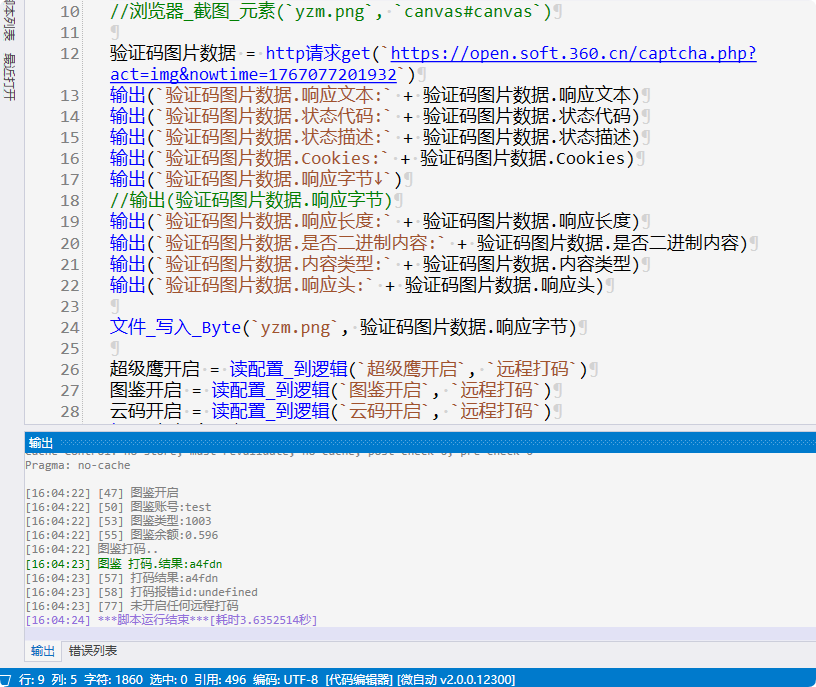Click the 编码: UTF-8 status bar item
The width and height of the screenshot is (816, 687).
pyautogui.click(x=286, y=680)
